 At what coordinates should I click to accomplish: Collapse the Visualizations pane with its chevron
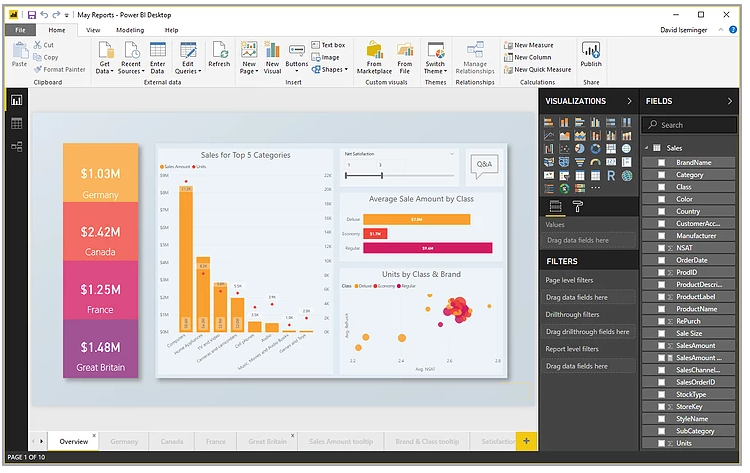coord(629,101)
